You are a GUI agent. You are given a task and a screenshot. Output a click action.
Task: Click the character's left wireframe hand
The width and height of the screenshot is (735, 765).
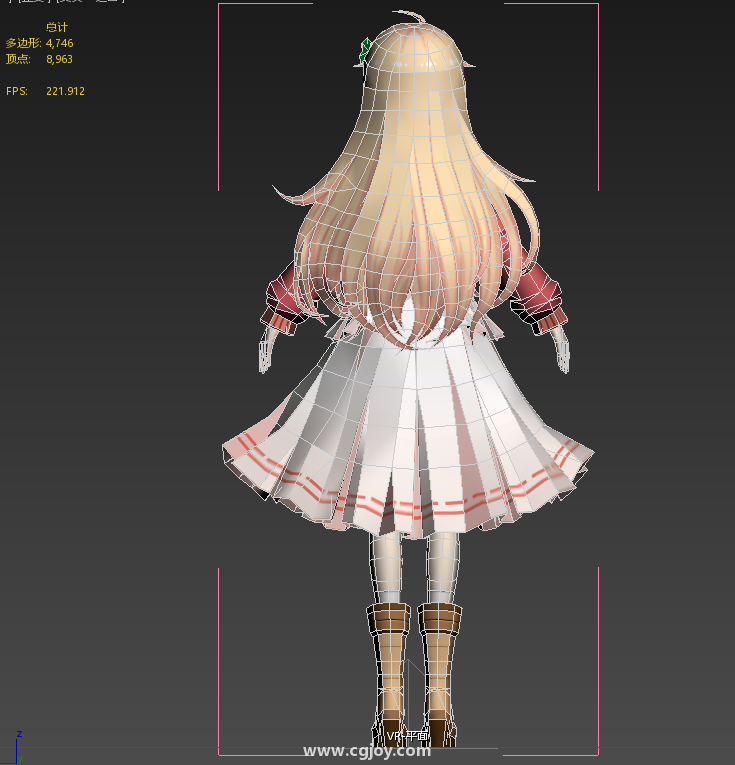click(267, 352)
